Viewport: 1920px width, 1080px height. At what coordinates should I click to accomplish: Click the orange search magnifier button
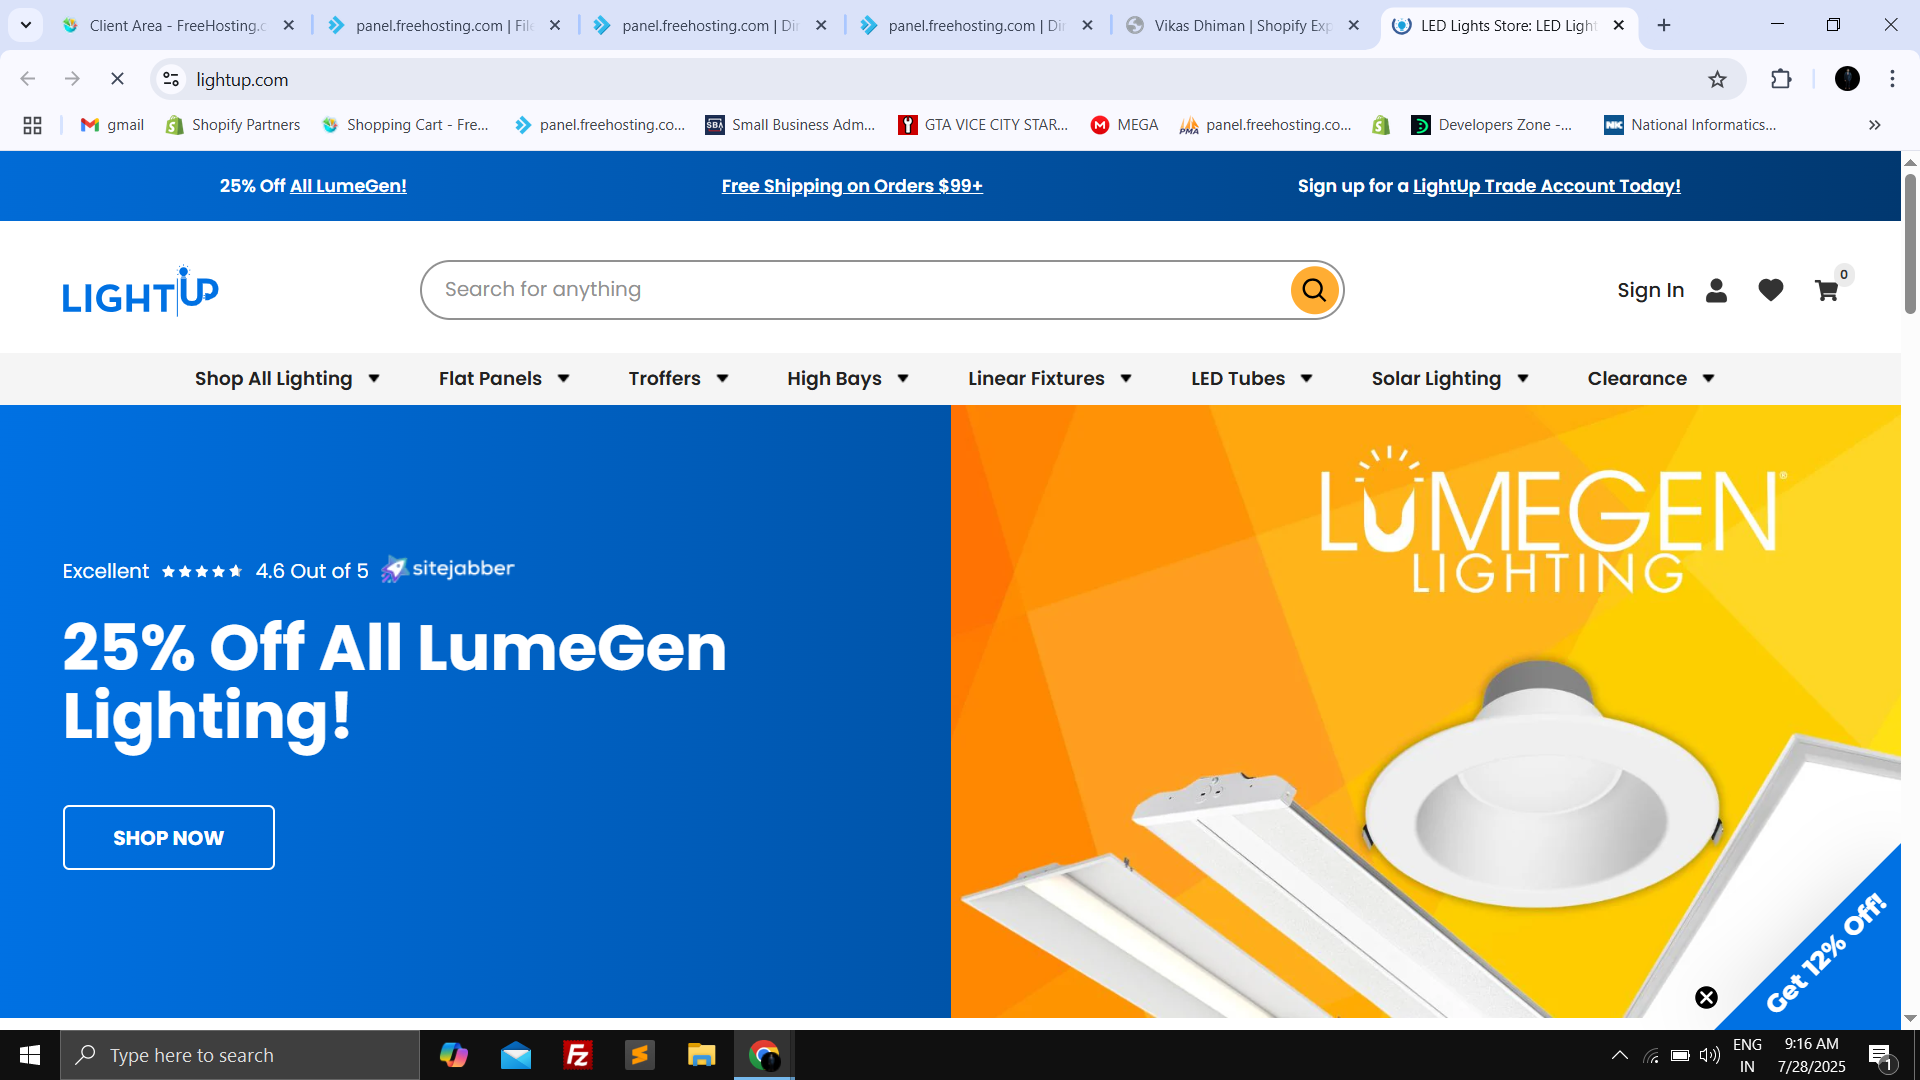[1314, 290]
